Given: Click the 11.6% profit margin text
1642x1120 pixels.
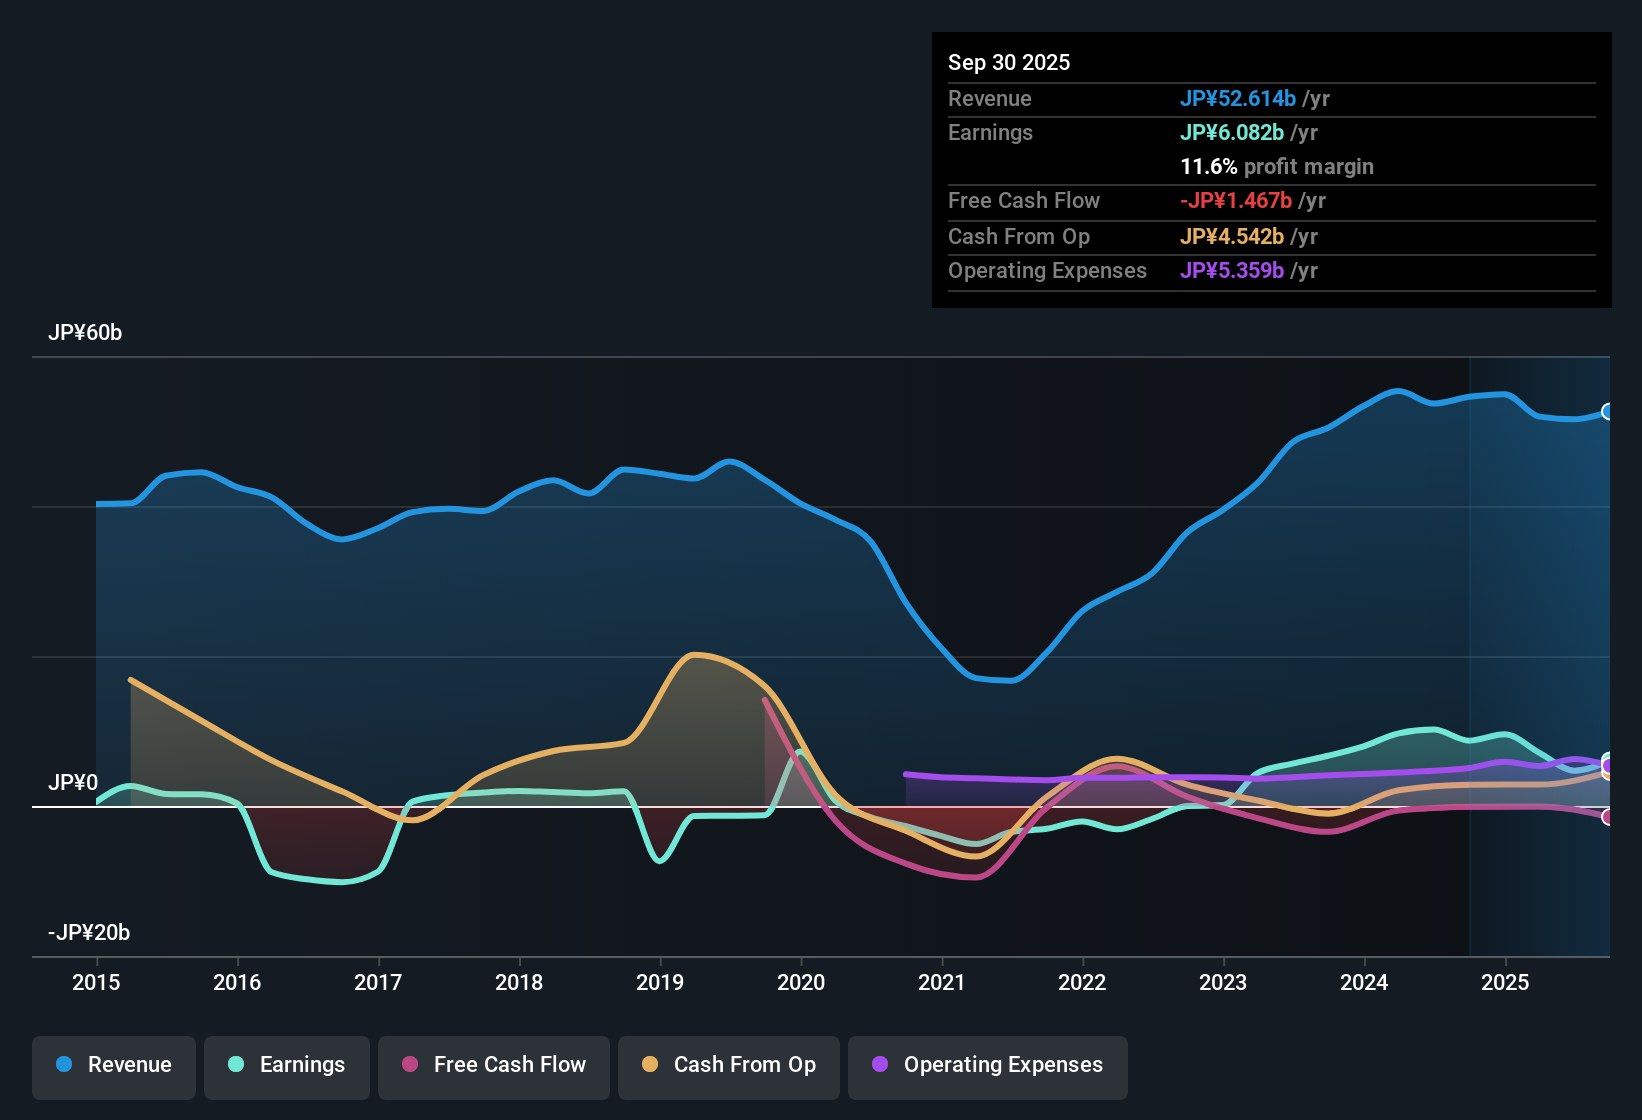Looking at the screenshot, I should (1277, 166).
